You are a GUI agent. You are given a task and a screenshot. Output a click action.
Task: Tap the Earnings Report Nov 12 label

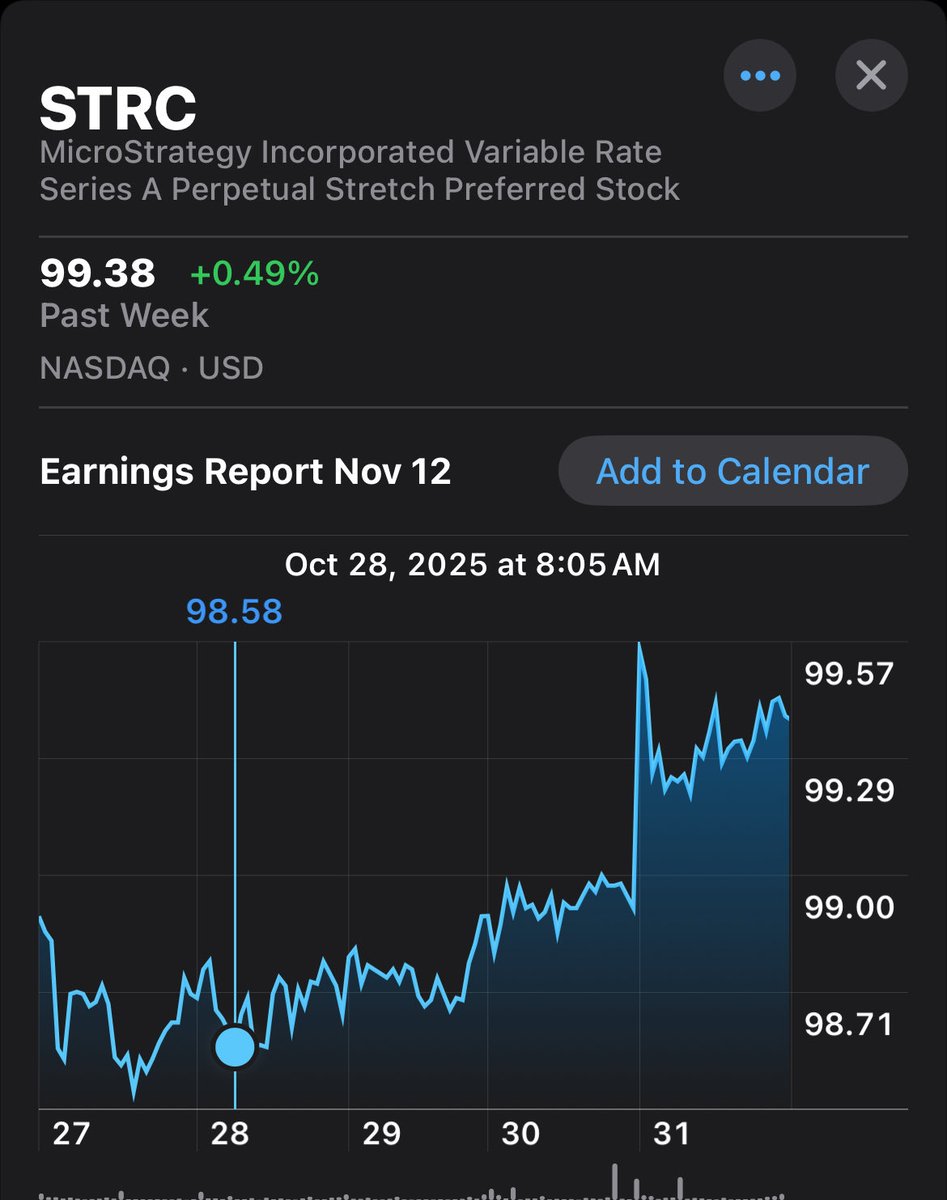coord(245,471)
